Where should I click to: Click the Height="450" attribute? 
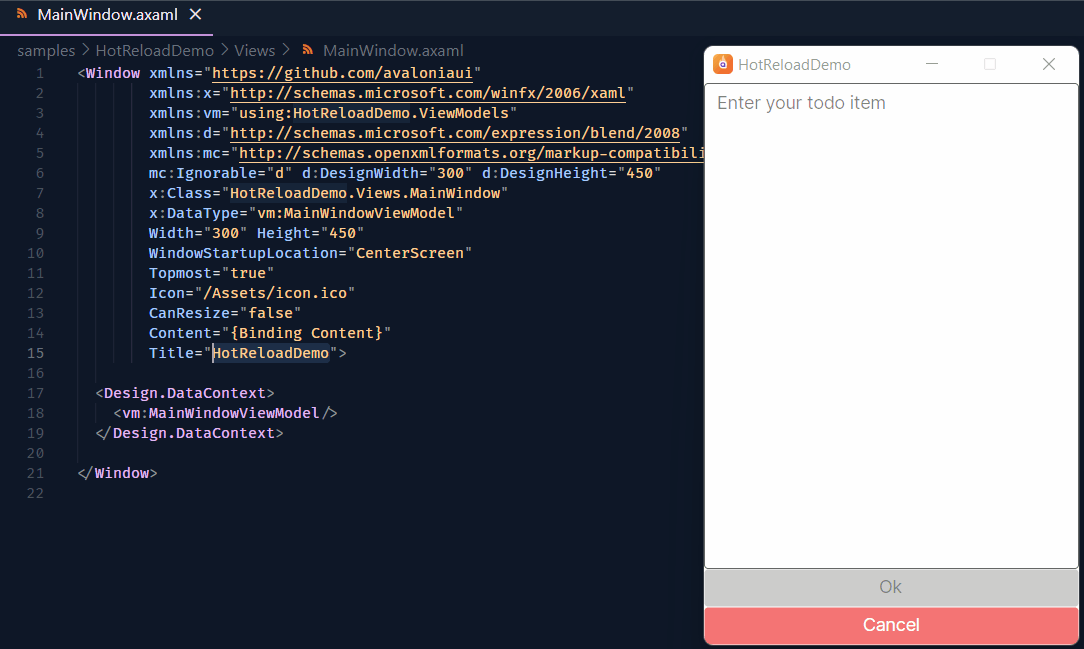click(x=310, y=234)
